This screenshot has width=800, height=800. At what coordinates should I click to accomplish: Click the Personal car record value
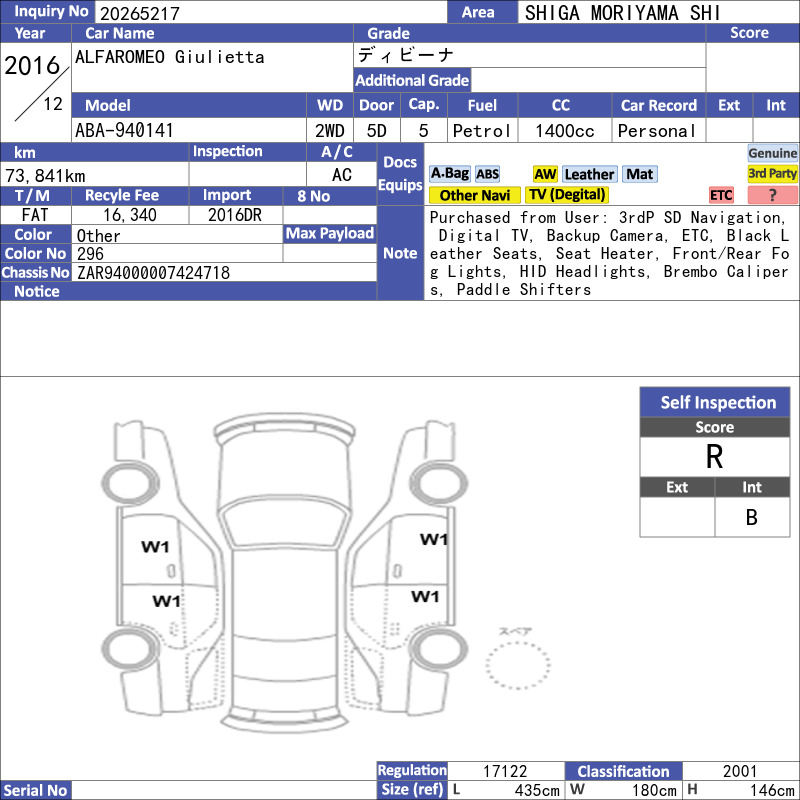pos(657,131)
